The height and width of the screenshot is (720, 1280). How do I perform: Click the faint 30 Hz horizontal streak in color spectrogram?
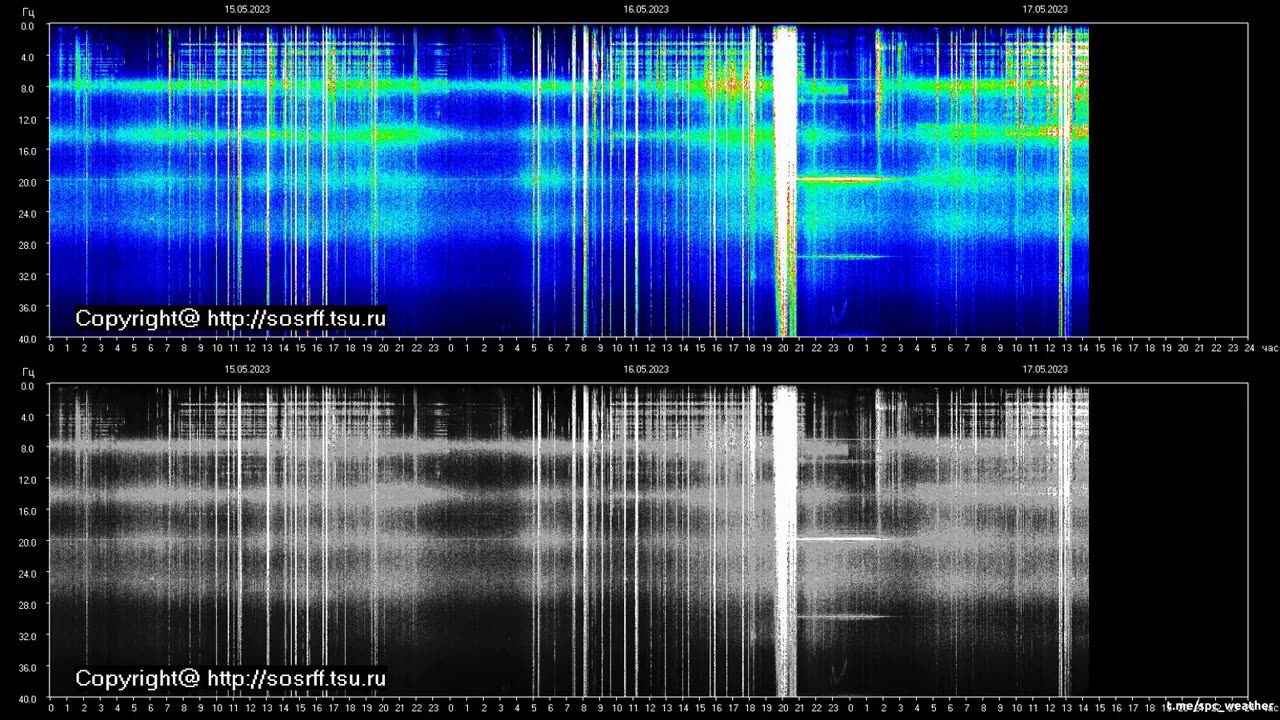point(843,257)
